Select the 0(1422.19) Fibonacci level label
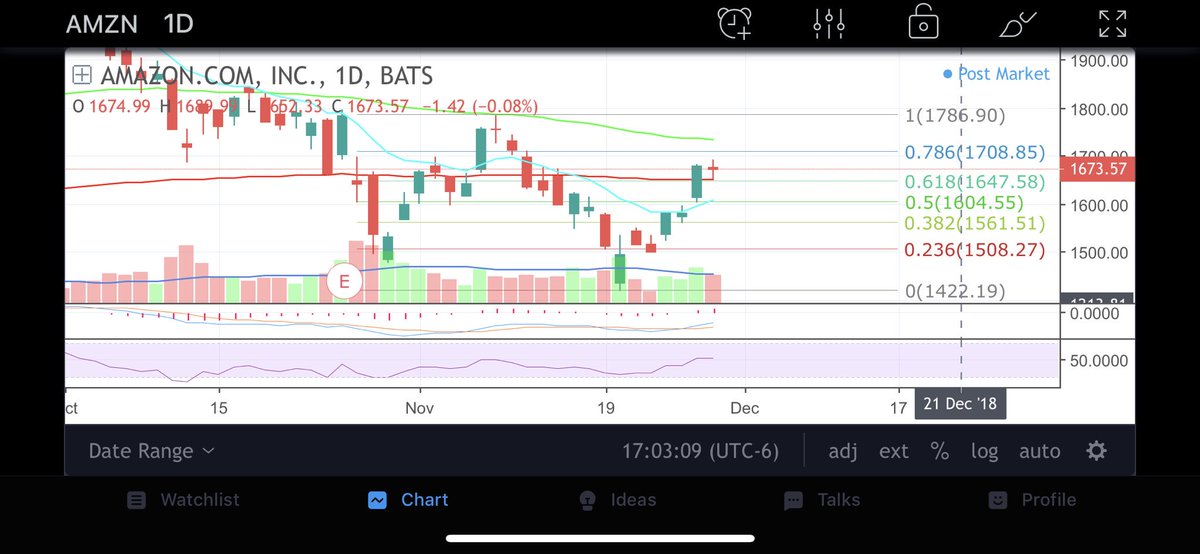Image resolution: width=1200 pixels, height=554 pixels. coord(954,291)
